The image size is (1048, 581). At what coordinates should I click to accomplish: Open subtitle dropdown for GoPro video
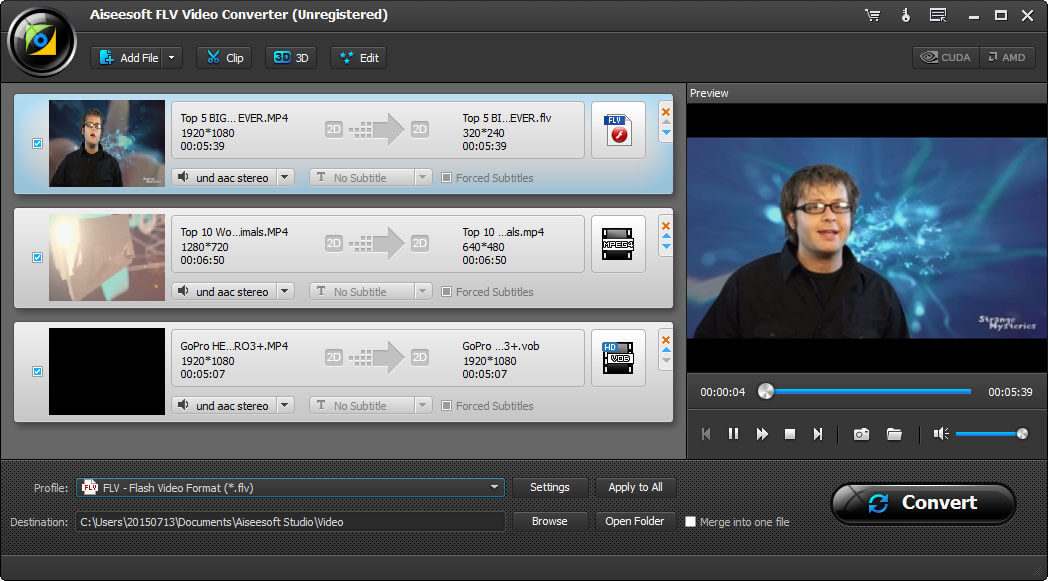point(422,405)
